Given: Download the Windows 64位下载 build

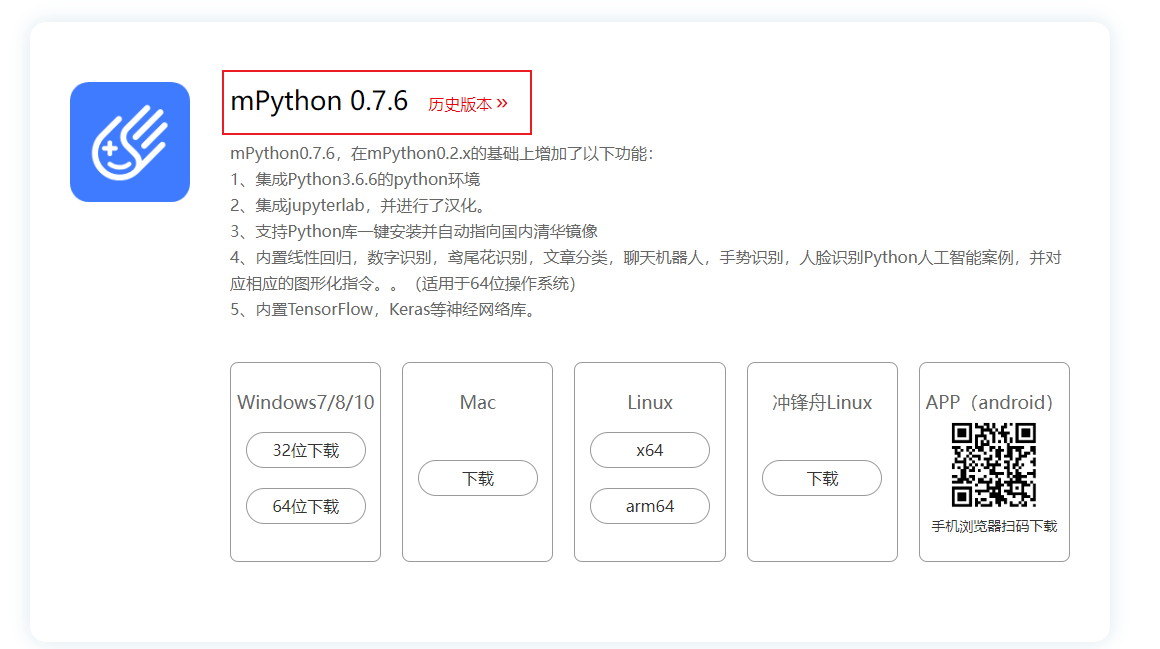Looking at the screenshot, I should tap(306, 506).
